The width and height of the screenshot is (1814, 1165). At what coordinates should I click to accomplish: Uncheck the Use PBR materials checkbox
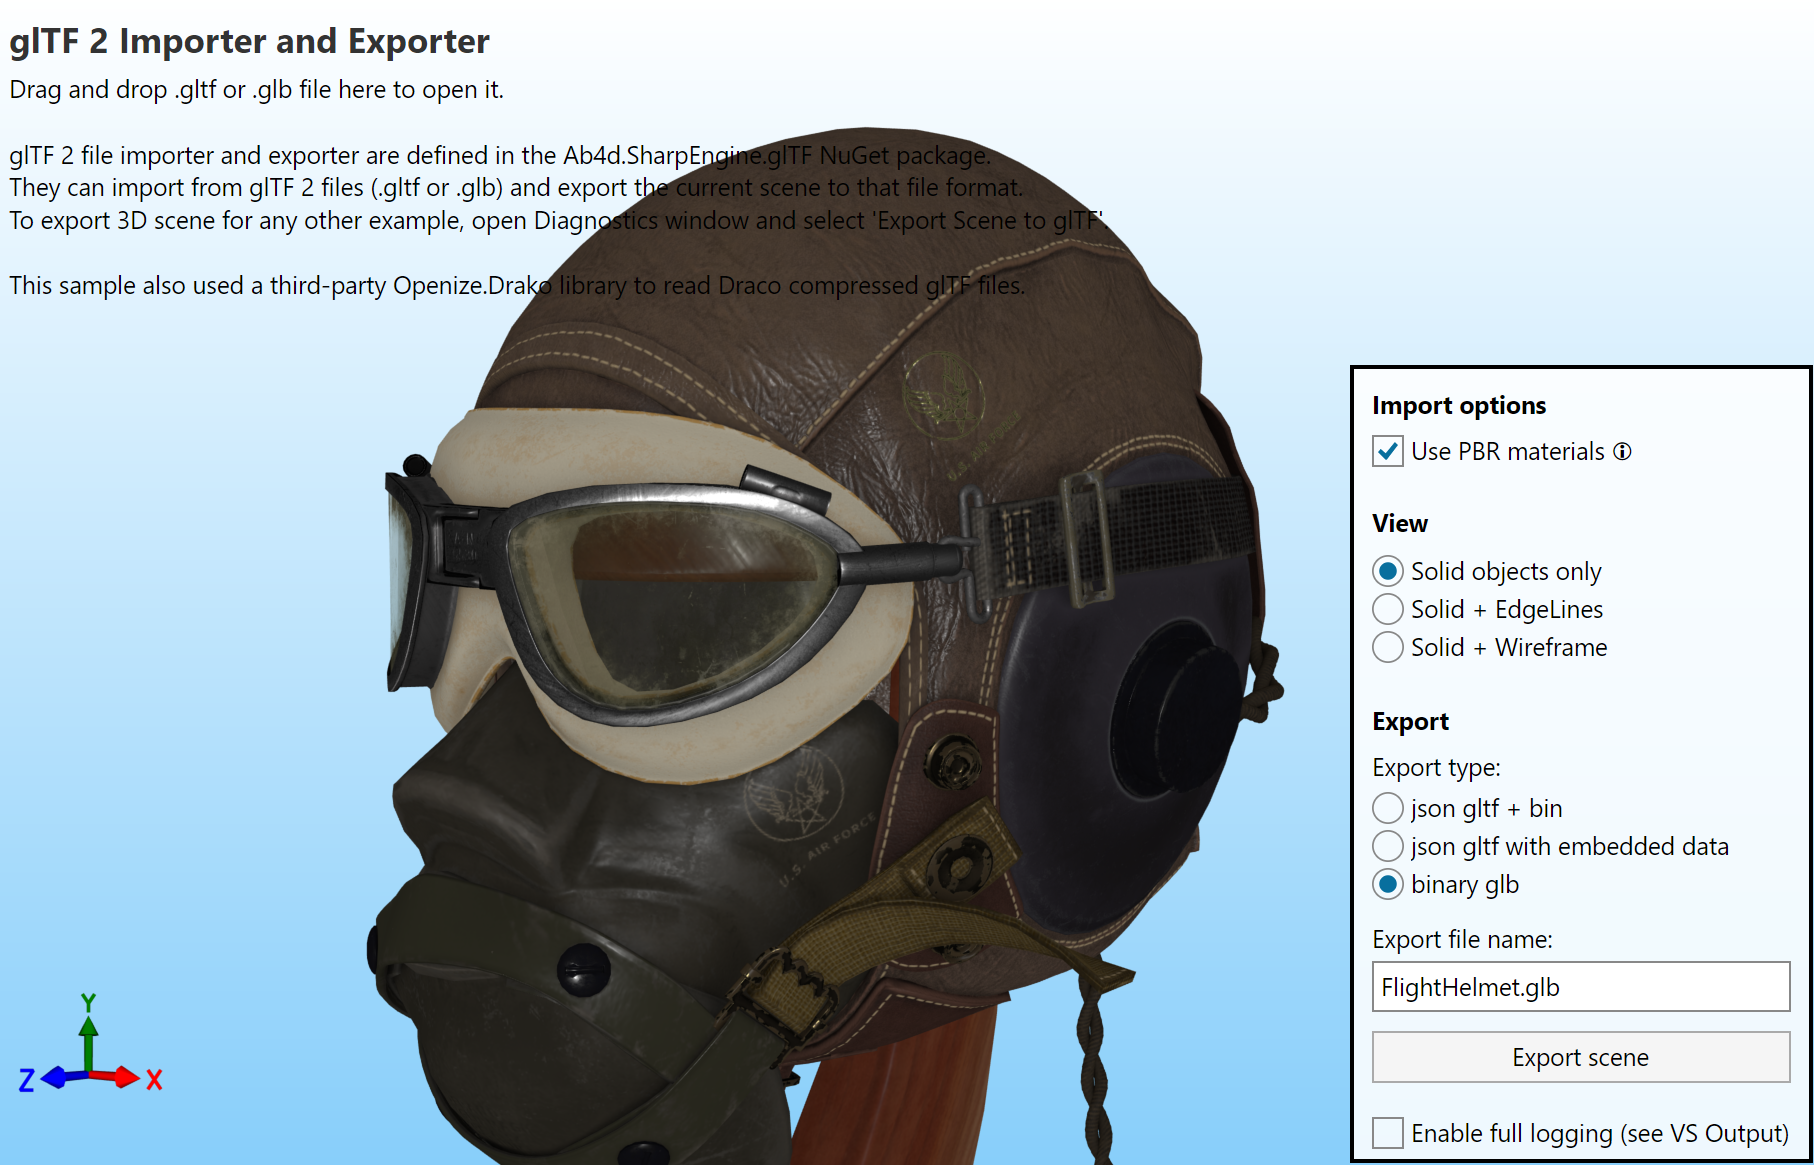point(1387,451)
